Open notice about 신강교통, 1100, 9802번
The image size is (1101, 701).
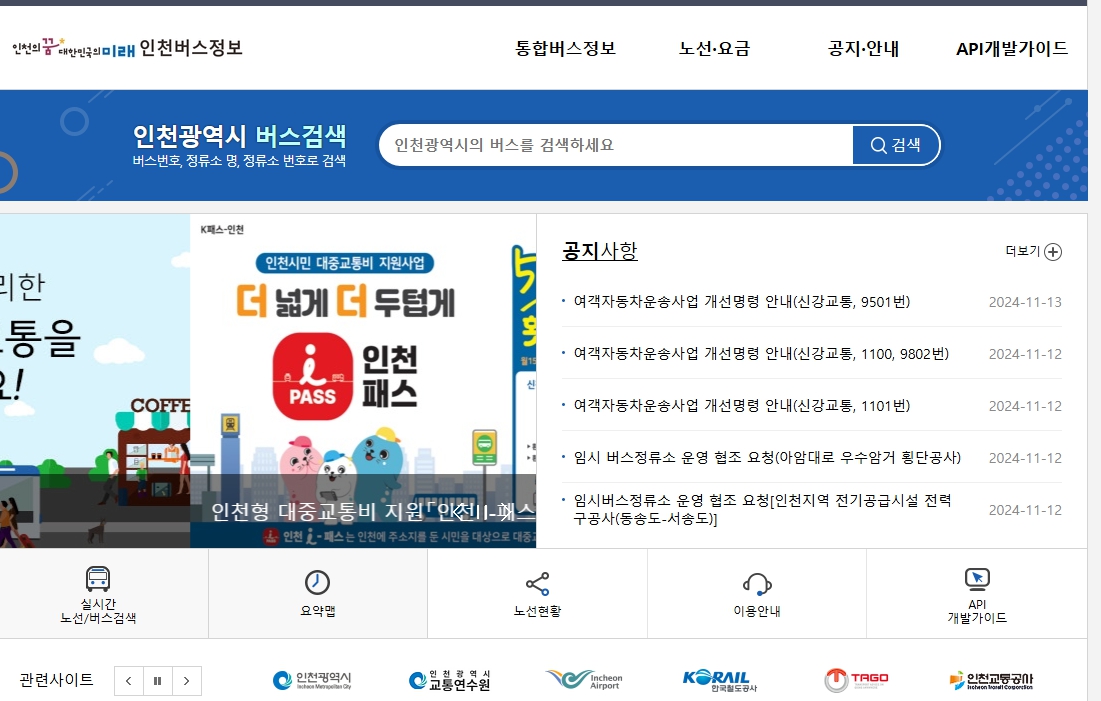tap(761, 353)
